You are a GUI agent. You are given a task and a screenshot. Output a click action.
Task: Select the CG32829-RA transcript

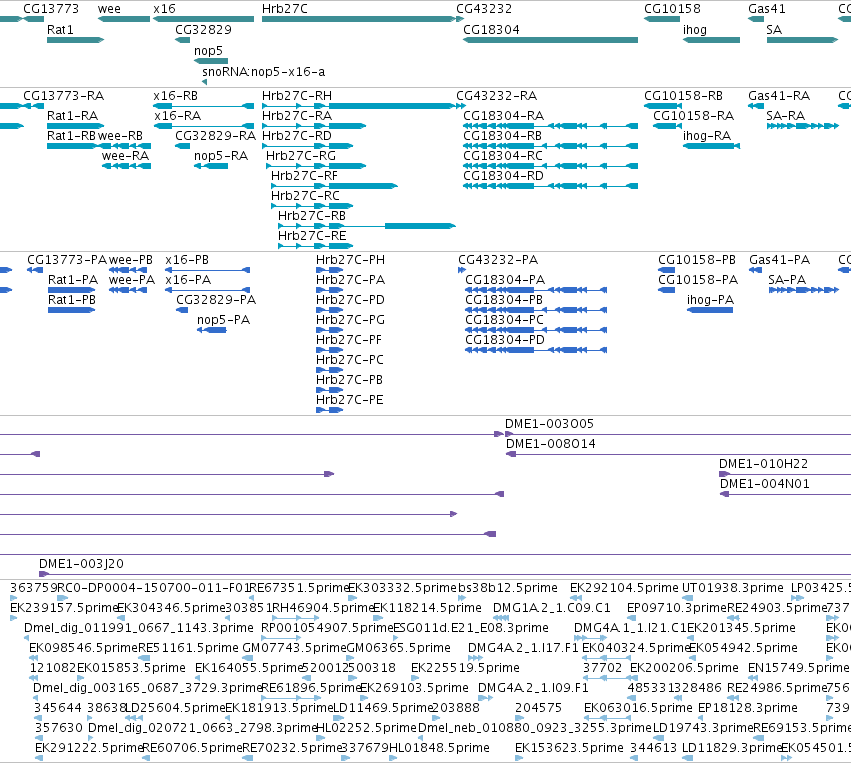182,146
